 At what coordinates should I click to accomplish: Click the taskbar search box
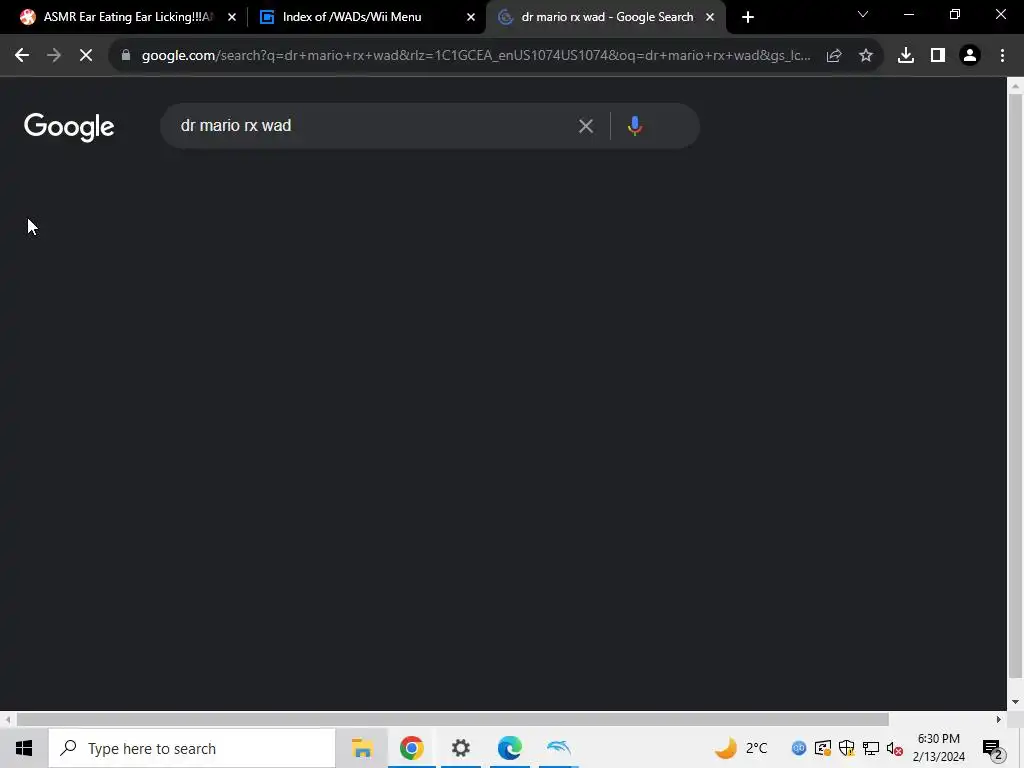click(192, 748)
